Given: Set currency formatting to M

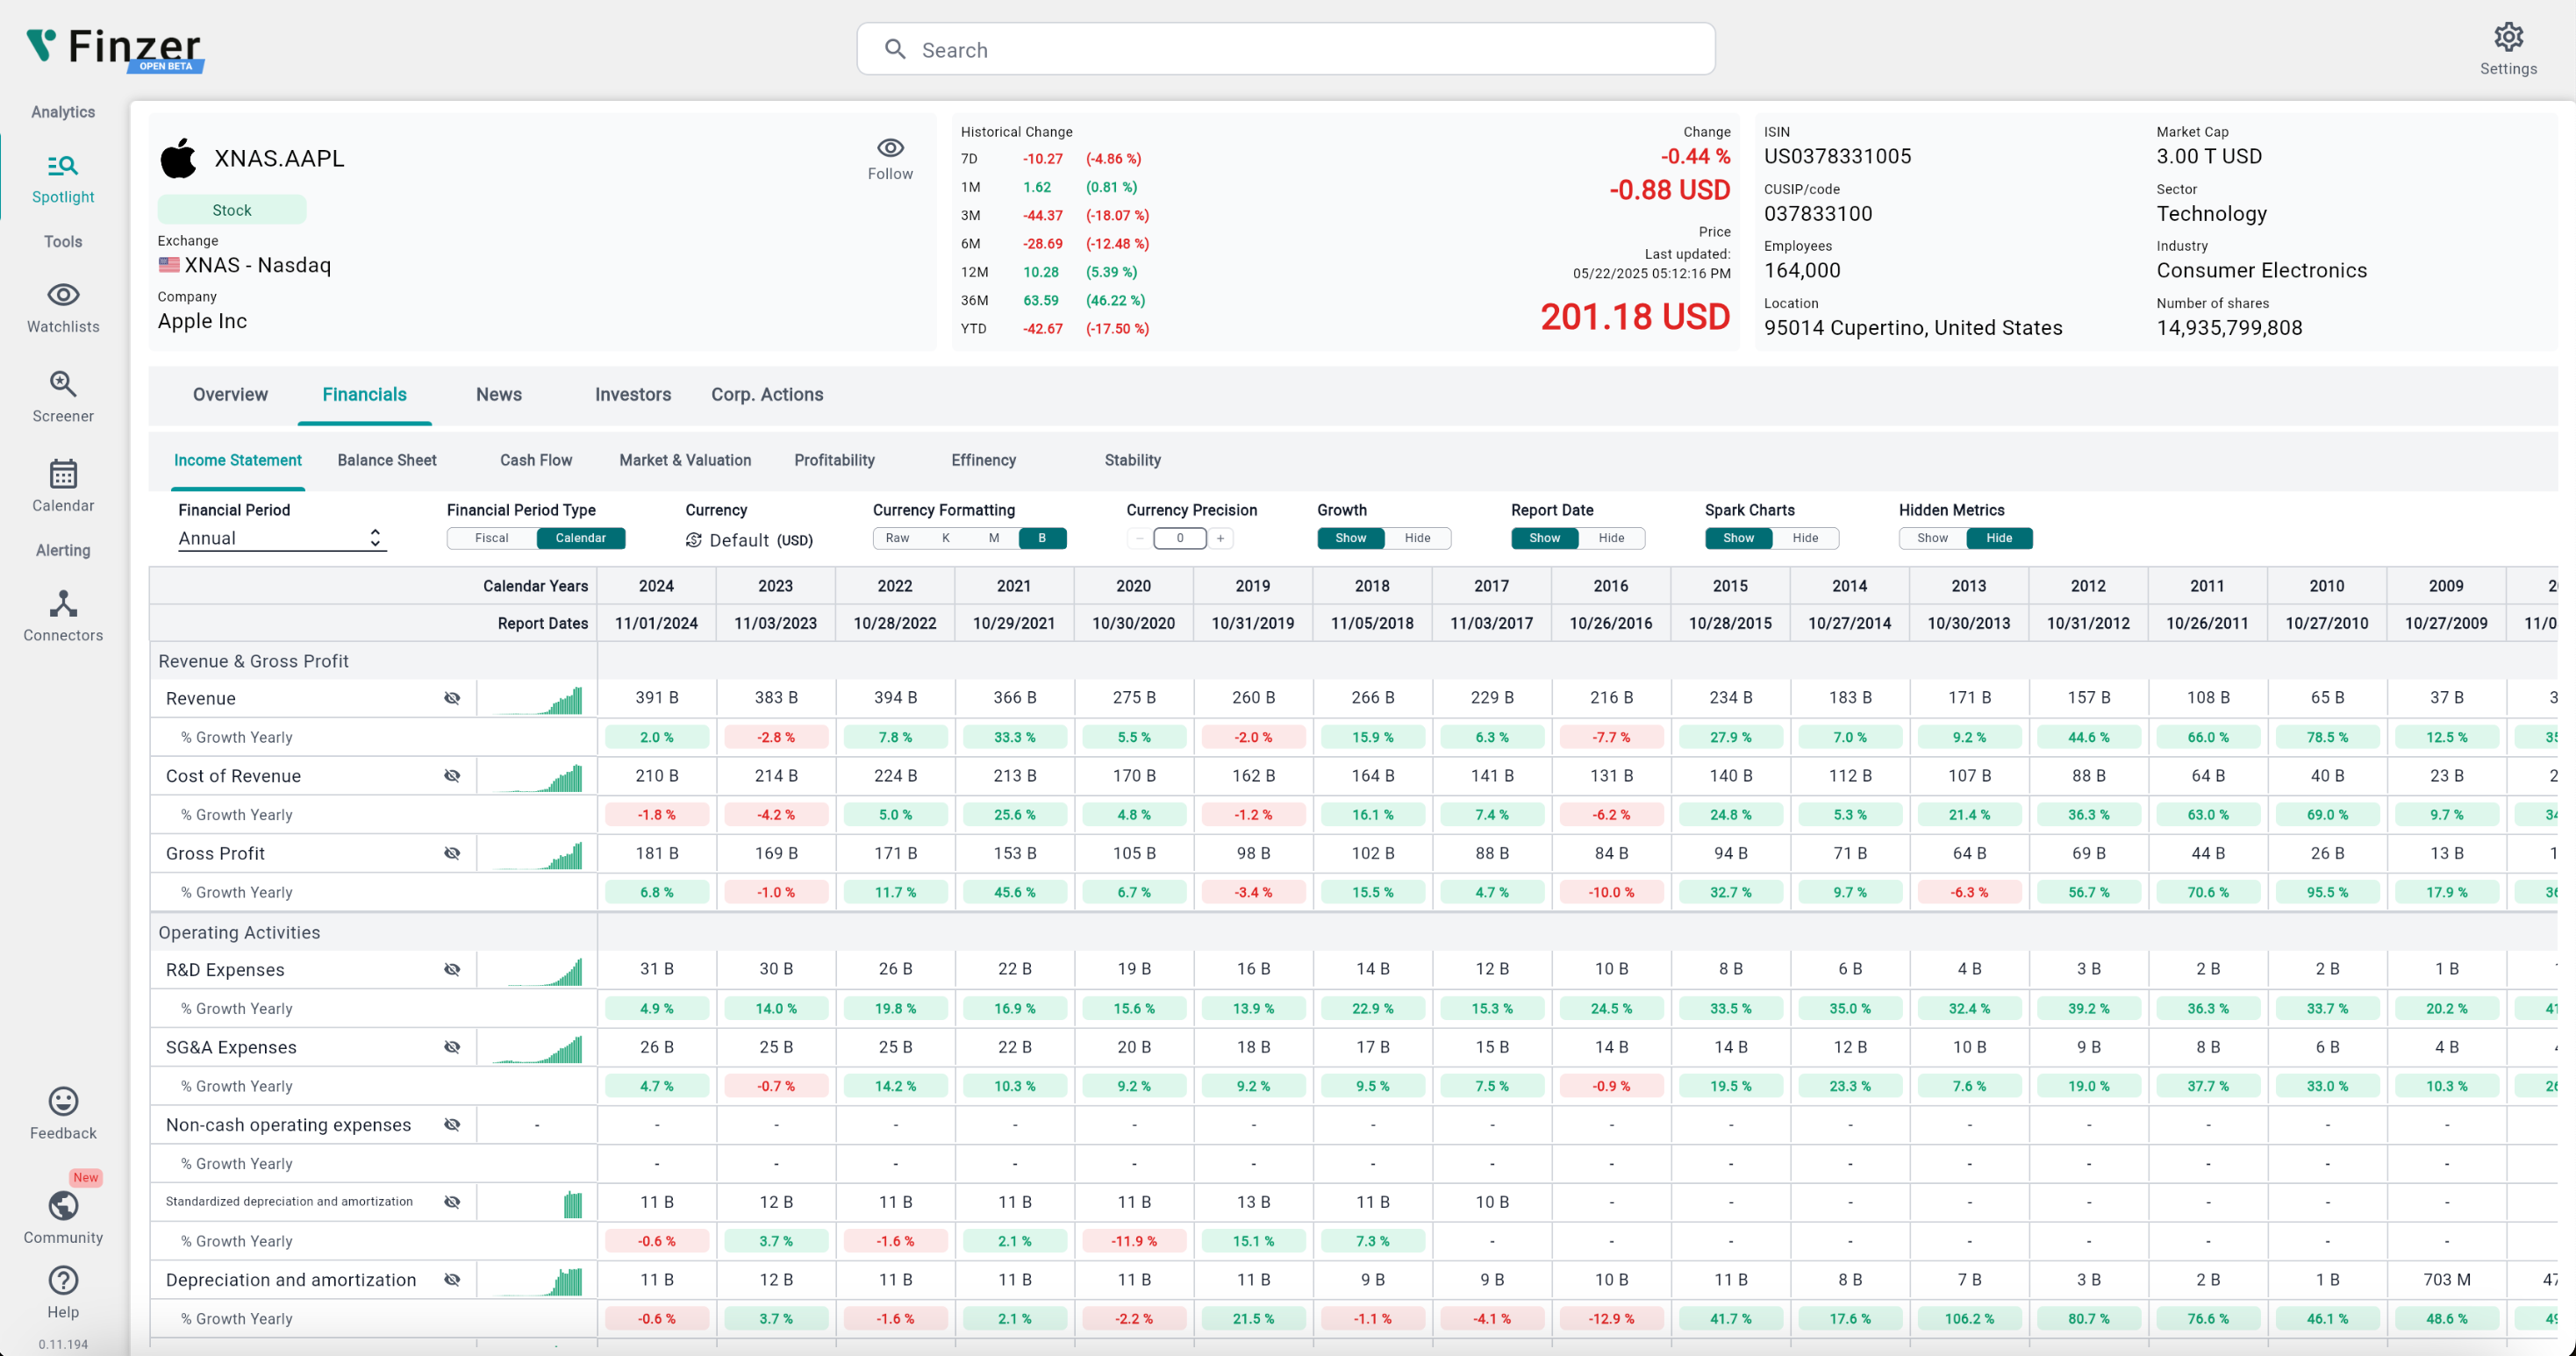Looking at the screenshot, I should point(994,538).
